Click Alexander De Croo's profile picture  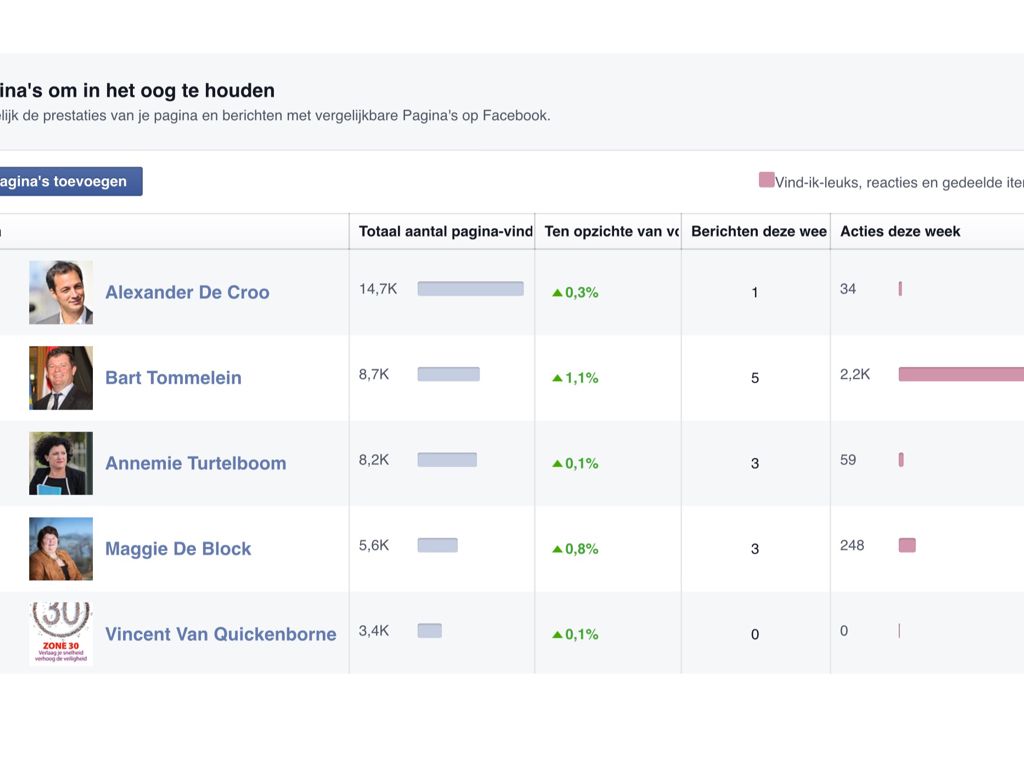point(61,292)
